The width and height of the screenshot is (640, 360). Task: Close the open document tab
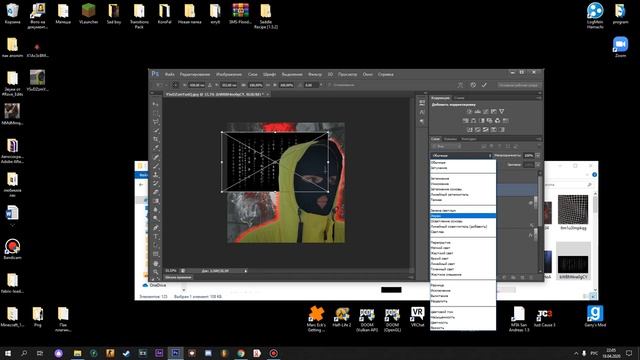click(267, 94)
